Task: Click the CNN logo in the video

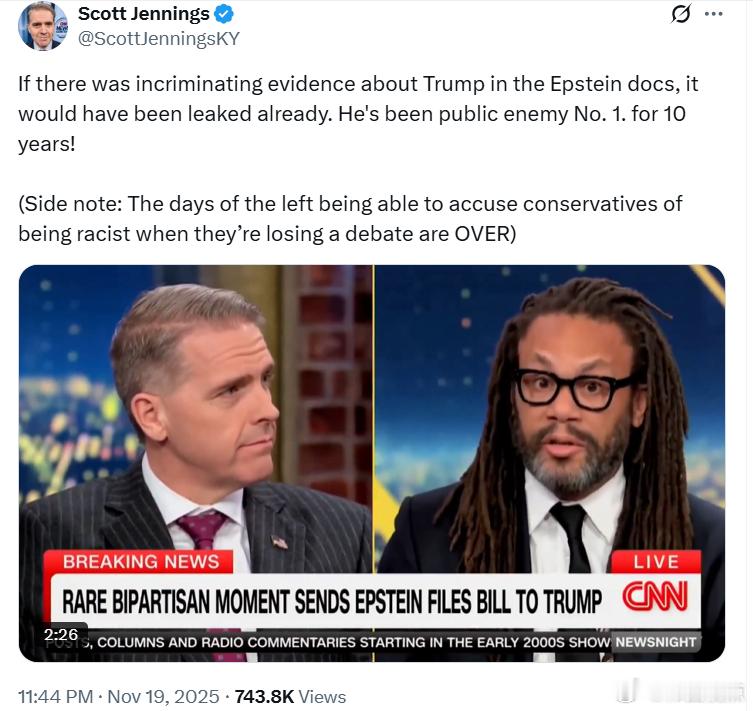Action: (656, 596)
